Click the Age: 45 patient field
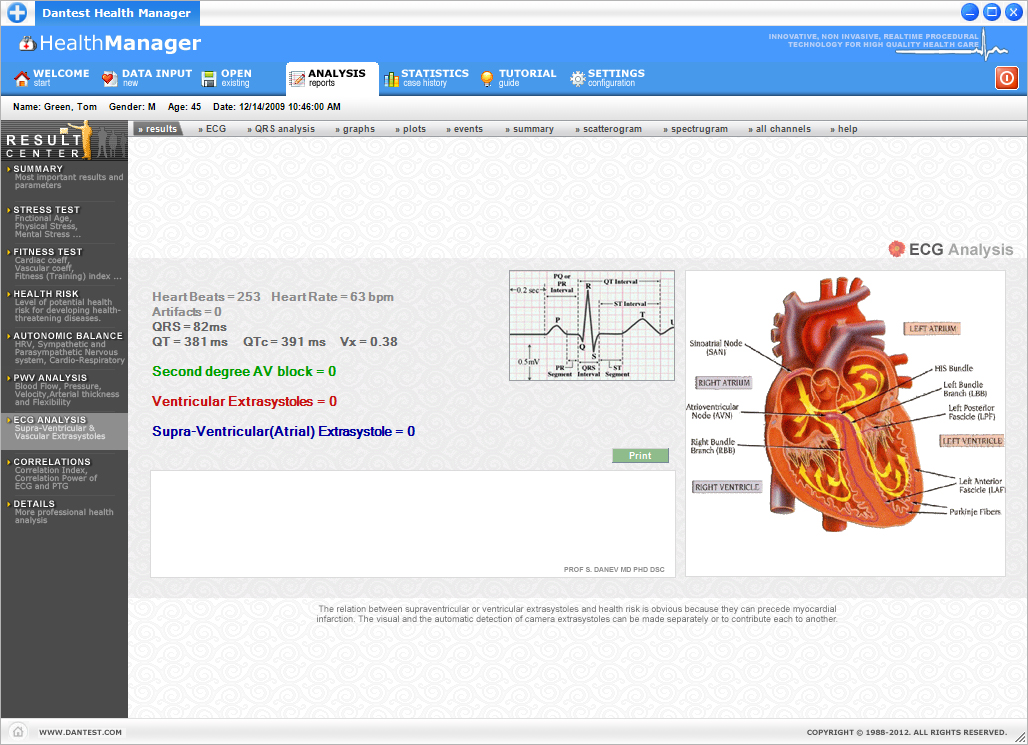Viewport: 1028px width, 745px height. [184, 107]
